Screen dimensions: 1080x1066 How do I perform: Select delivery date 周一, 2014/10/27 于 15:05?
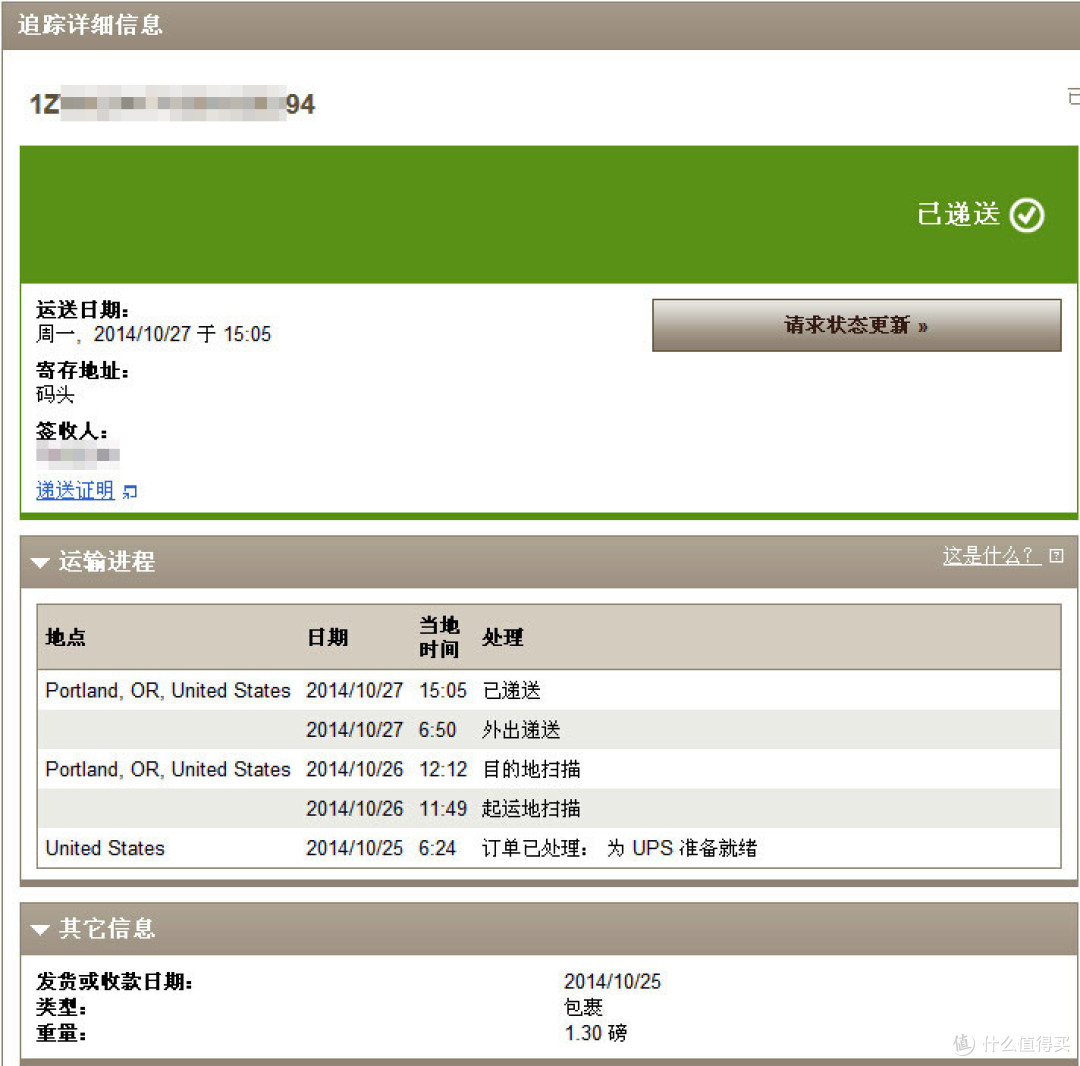click(154, 334)
